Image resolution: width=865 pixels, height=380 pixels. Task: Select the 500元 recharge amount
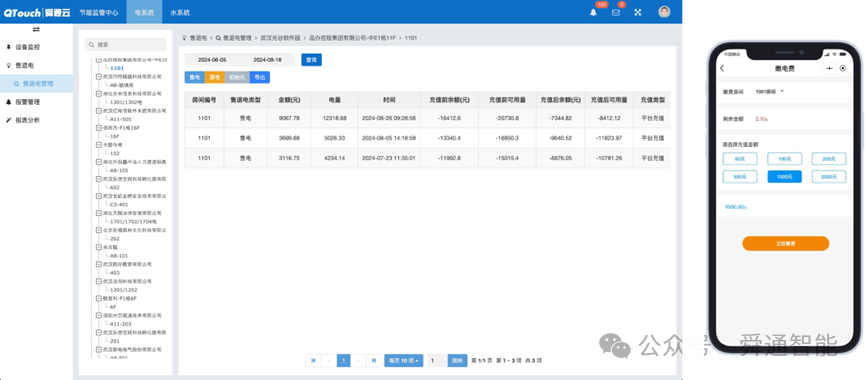[x=740, y=177]
